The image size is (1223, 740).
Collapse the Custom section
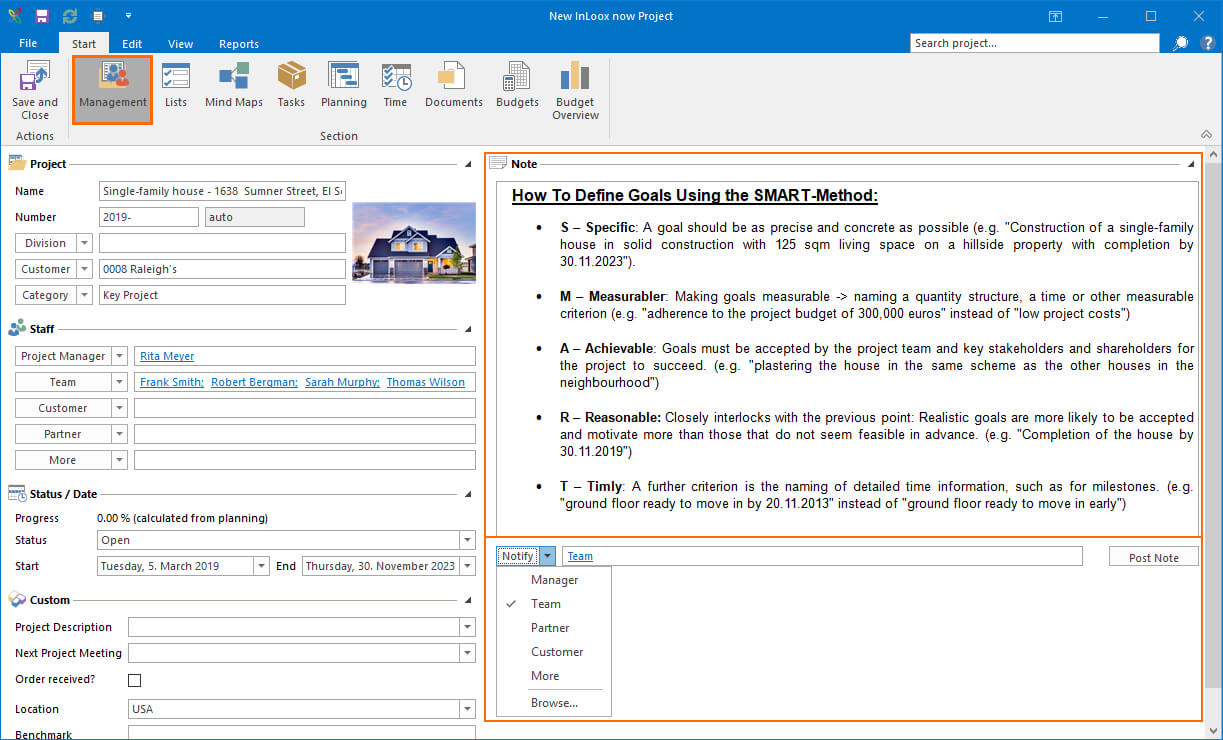point(466,600)
